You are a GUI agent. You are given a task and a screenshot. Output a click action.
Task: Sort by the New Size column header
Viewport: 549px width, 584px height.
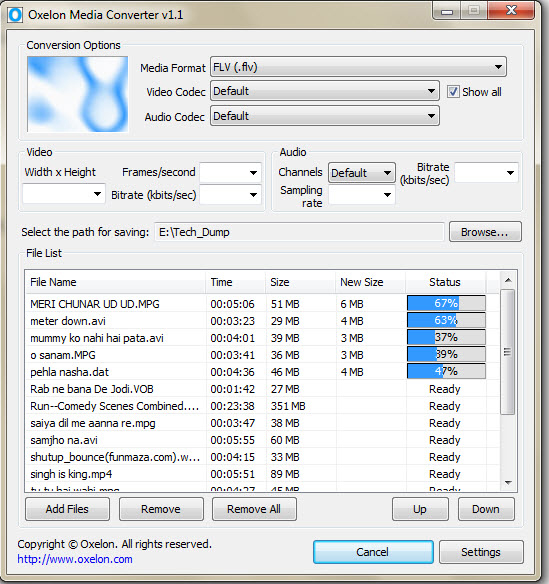point(370,282)
